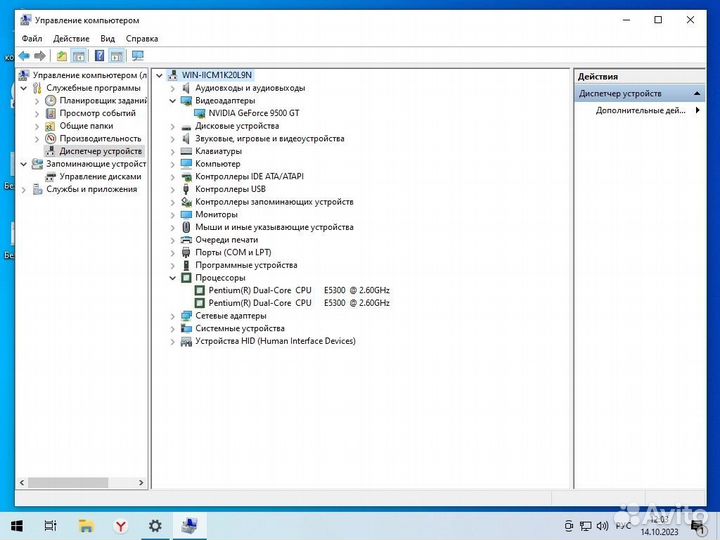
Task: Click the left tree horizontal scrollbar thumb
Action: coord(68,483)
